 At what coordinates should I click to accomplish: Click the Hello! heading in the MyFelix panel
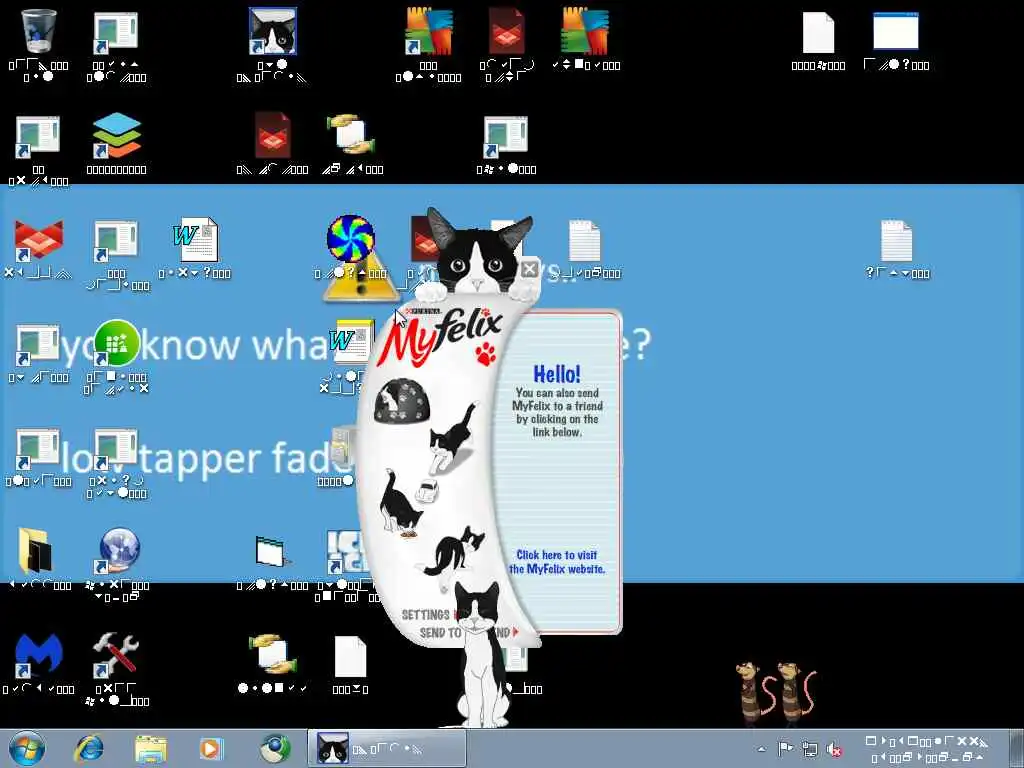[557, 374]
